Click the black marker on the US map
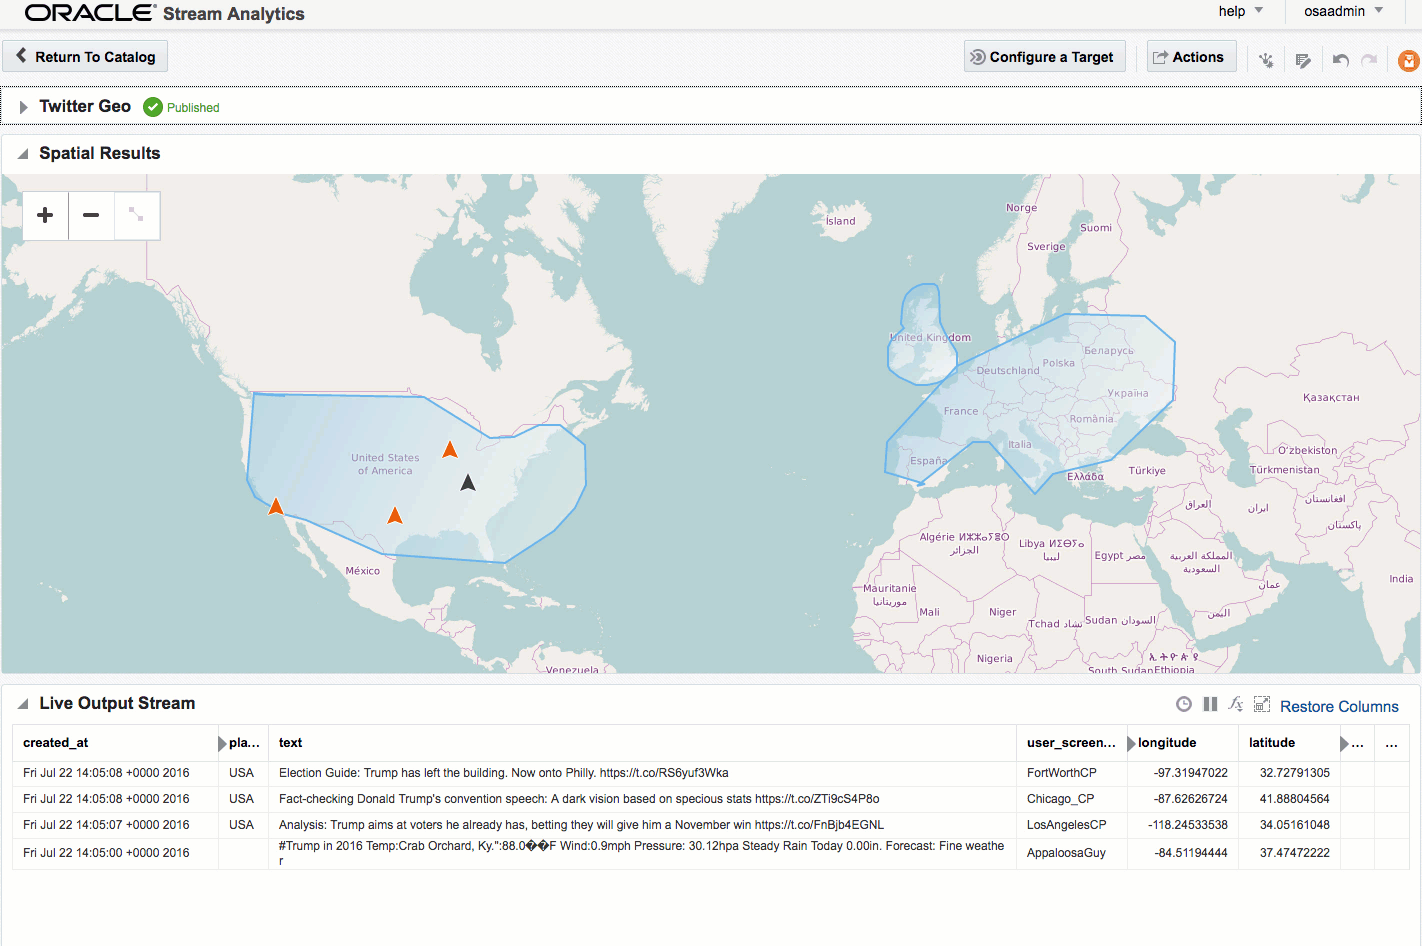The image size is (1422, 946). pos(468,483)
